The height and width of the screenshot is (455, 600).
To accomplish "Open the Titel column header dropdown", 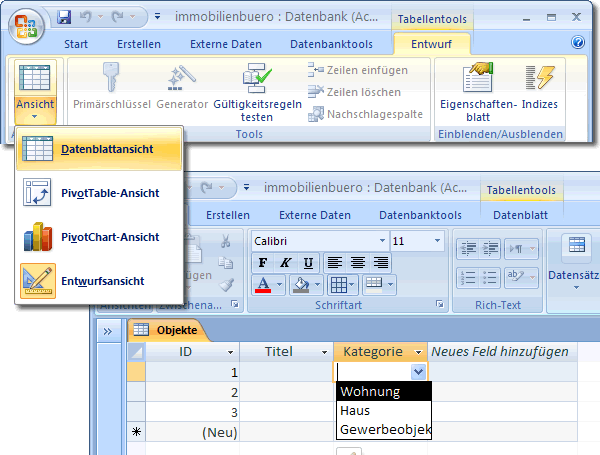I will tap(324, 352).
